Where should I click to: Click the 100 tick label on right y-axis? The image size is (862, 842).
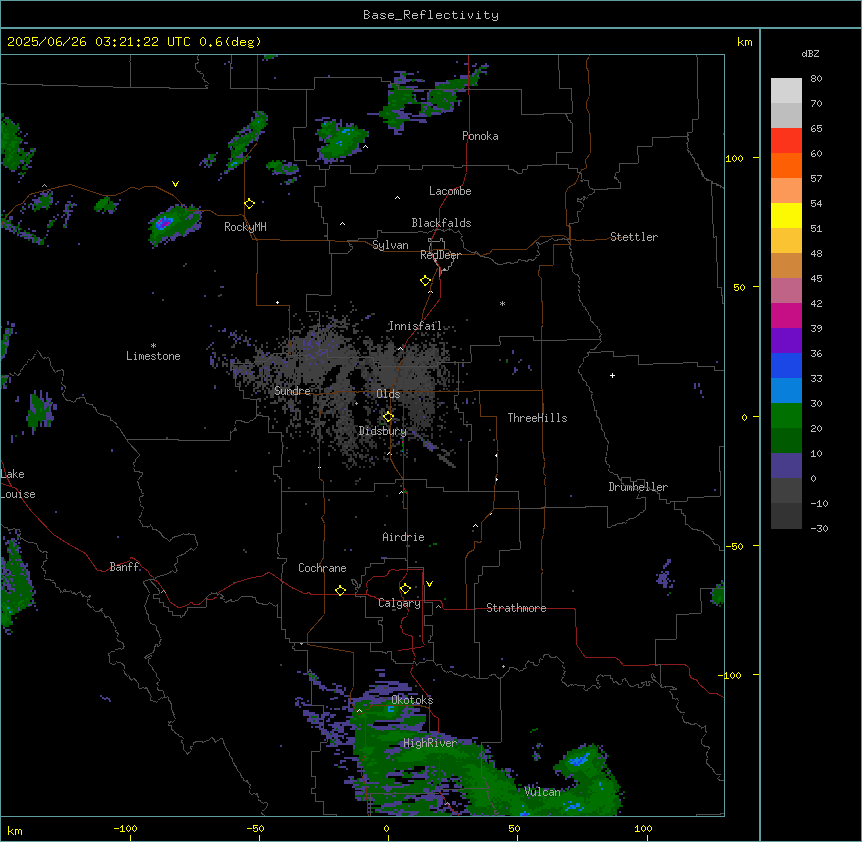734,158
